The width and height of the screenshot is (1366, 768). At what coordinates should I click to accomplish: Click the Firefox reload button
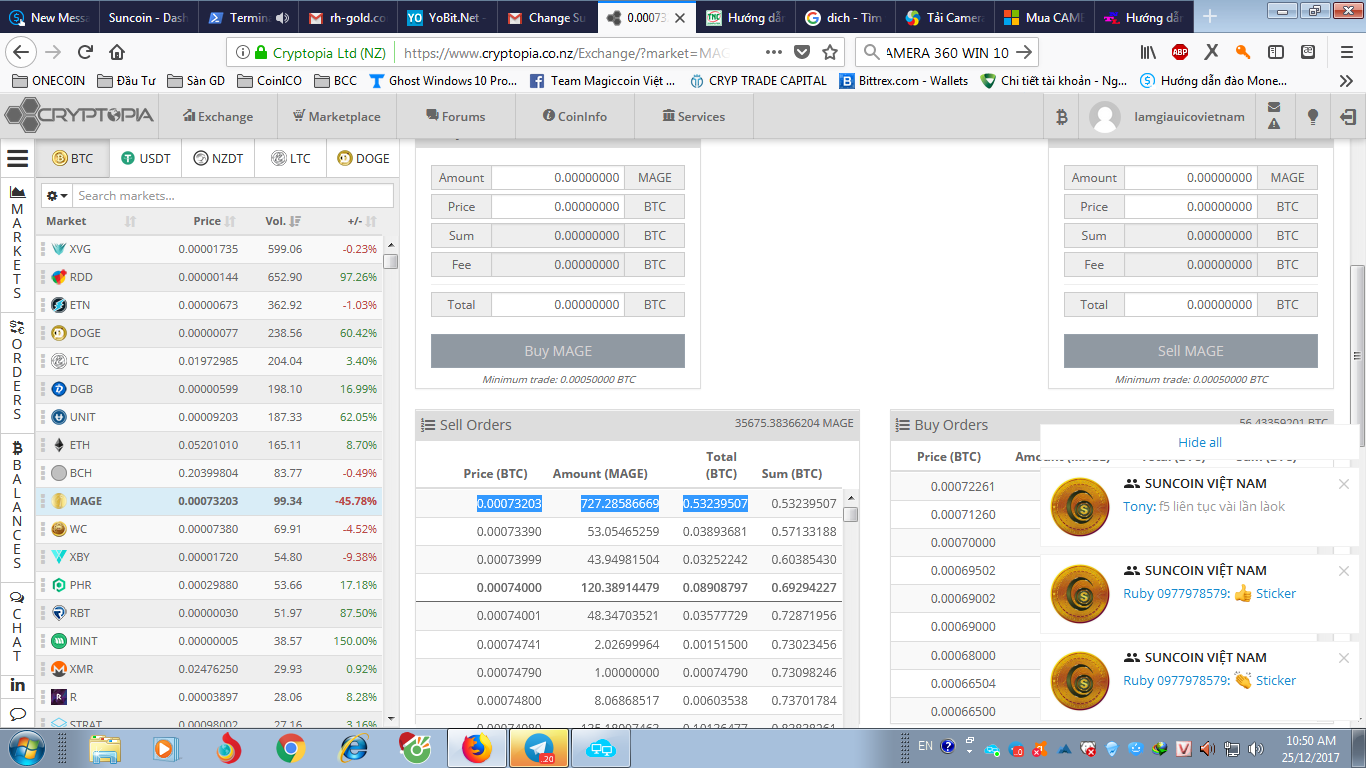(x=85, y=52)
